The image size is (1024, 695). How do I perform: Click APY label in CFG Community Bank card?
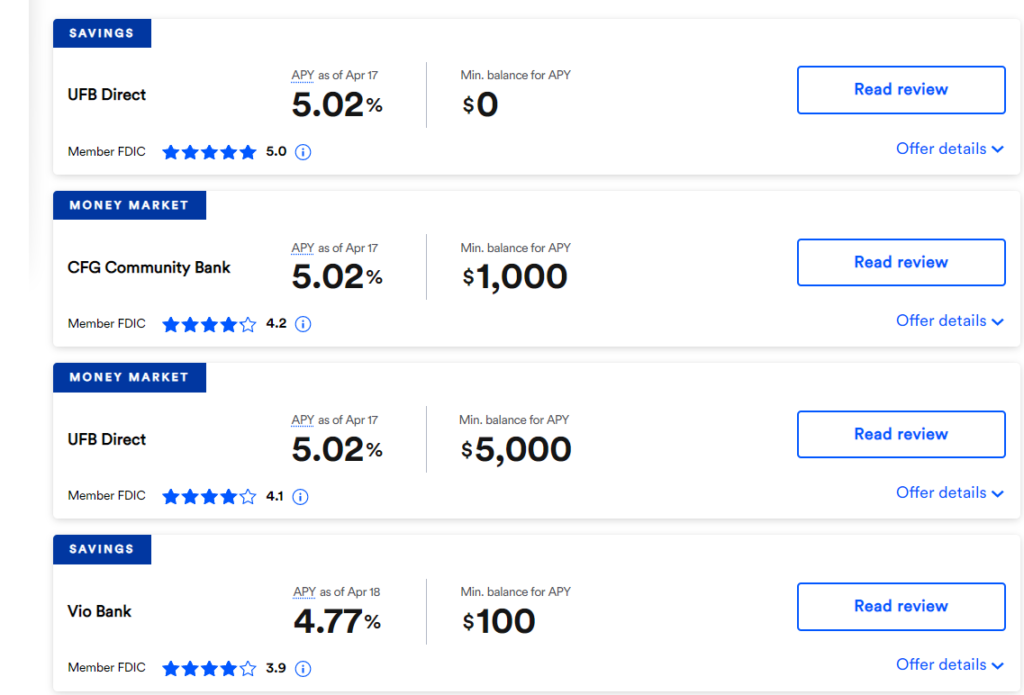[x=302, y=248]
